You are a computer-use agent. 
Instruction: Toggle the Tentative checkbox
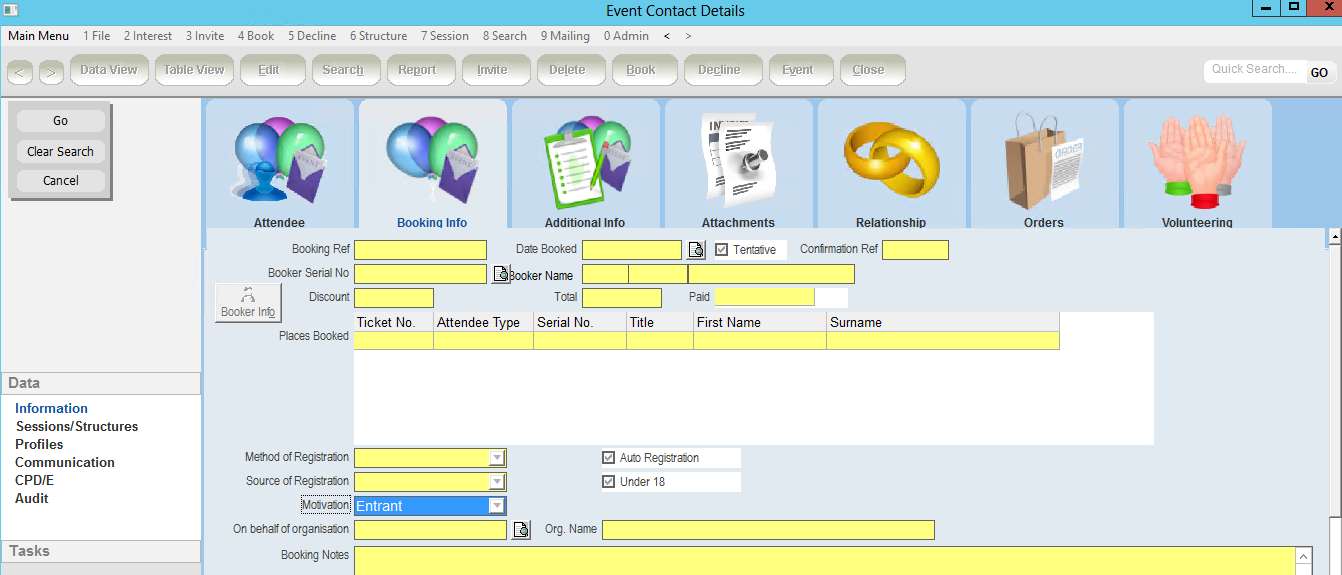tap(722, 250)
